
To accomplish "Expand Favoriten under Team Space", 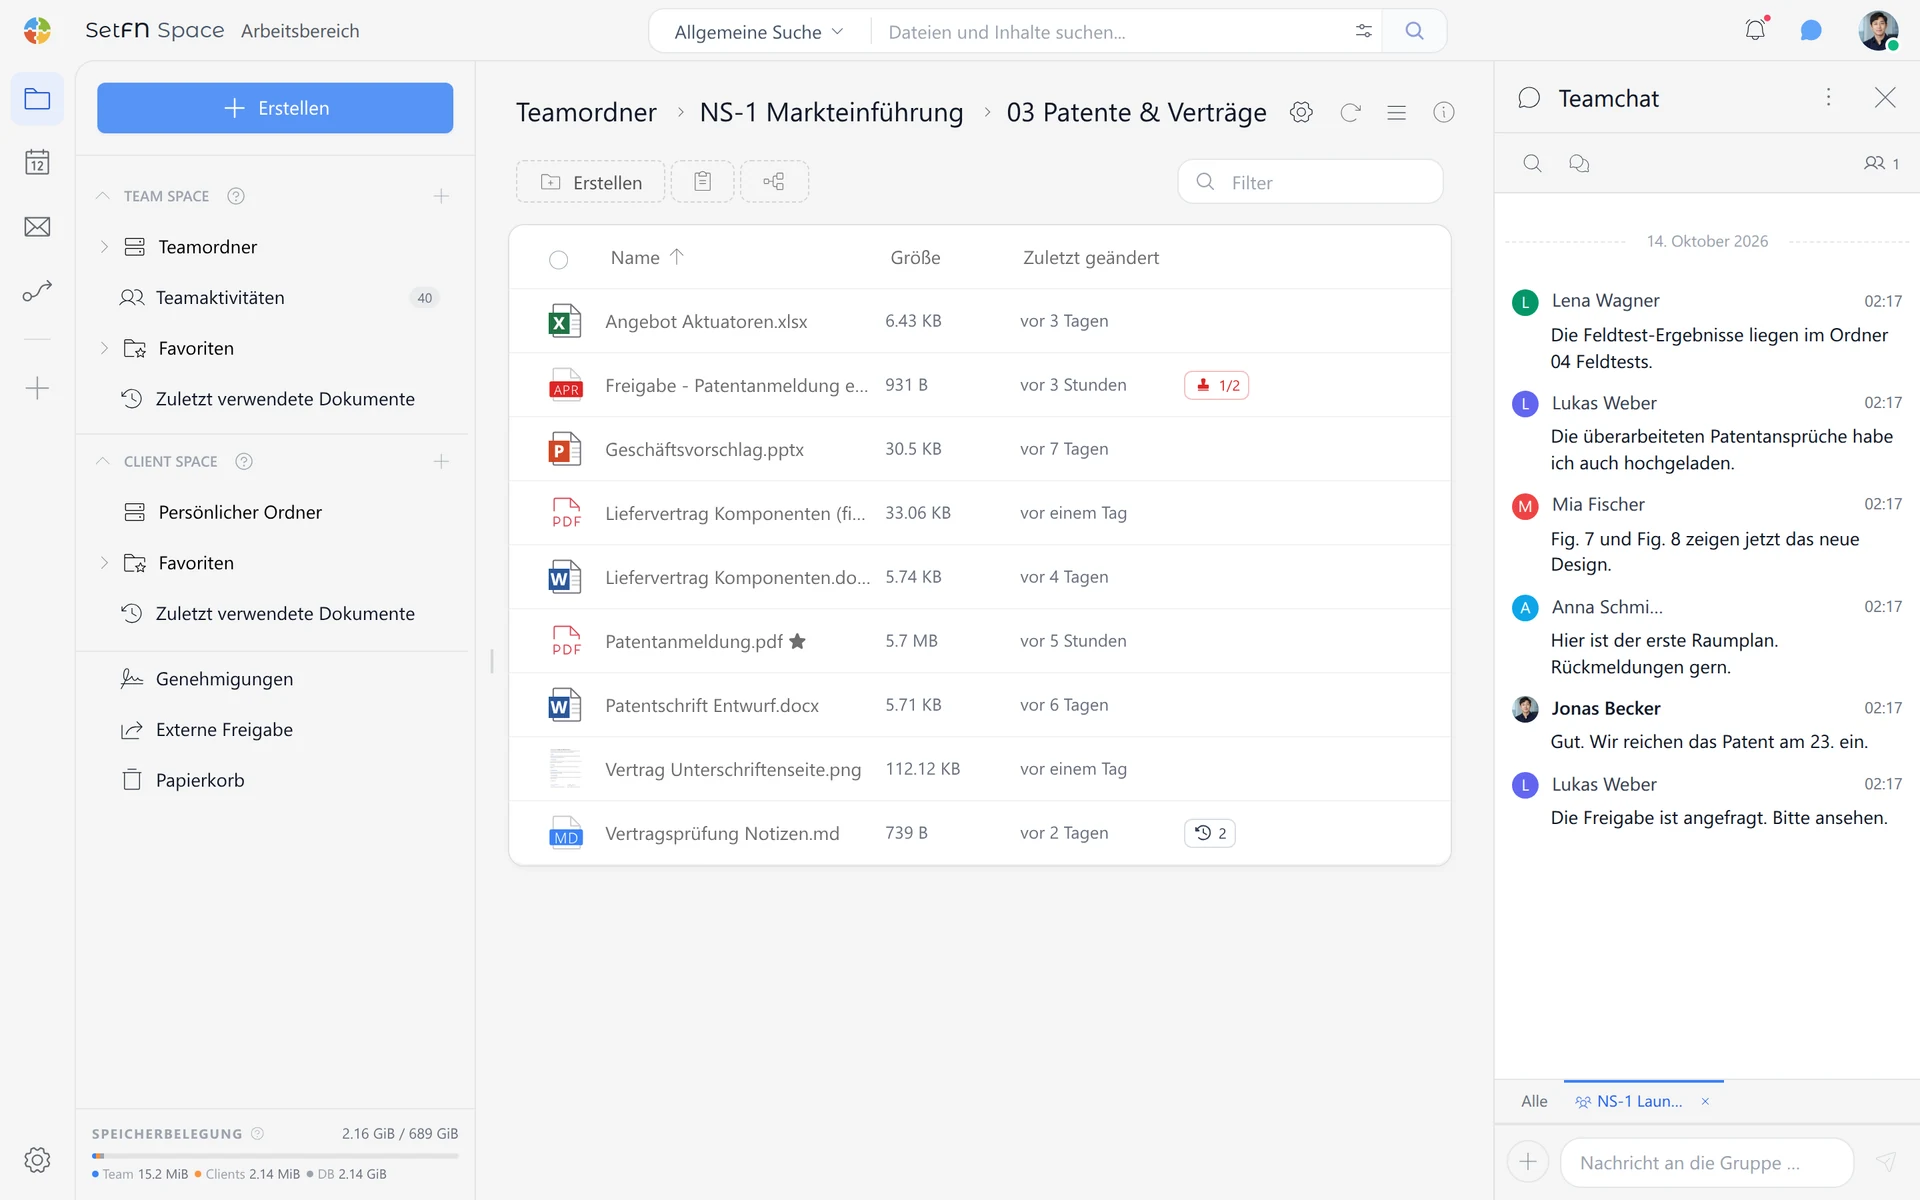I will click(x=104, y=348).
